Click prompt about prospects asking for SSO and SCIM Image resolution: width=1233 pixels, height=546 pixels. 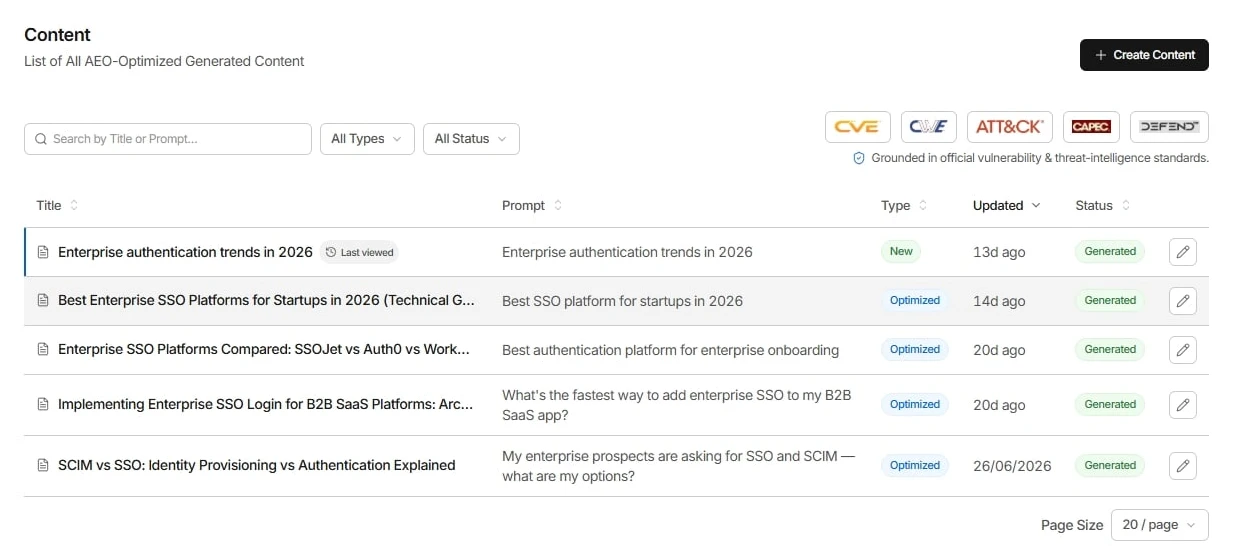pyautogui.click(x=679, y=466)
